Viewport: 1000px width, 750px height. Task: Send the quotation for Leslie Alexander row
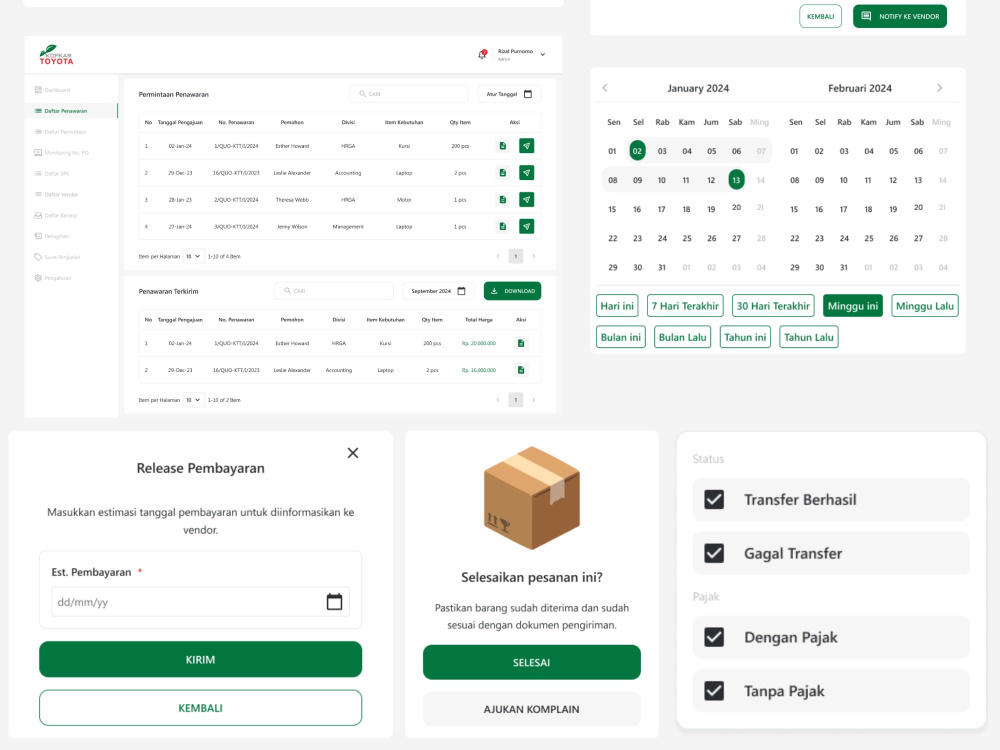point(526,173)
